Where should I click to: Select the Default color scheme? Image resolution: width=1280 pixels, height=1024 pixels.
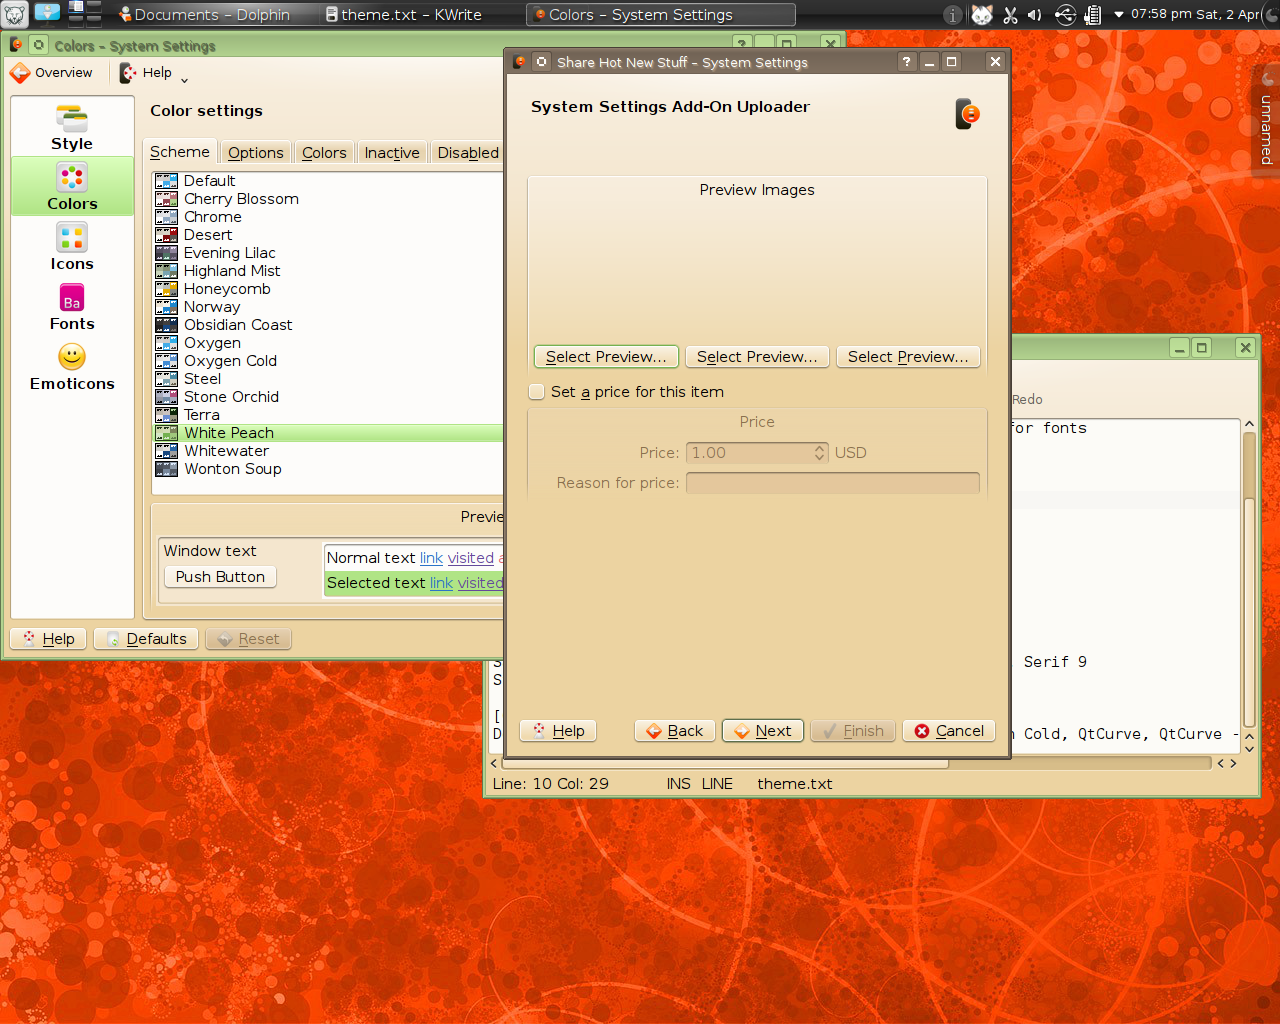pos(328,181)
